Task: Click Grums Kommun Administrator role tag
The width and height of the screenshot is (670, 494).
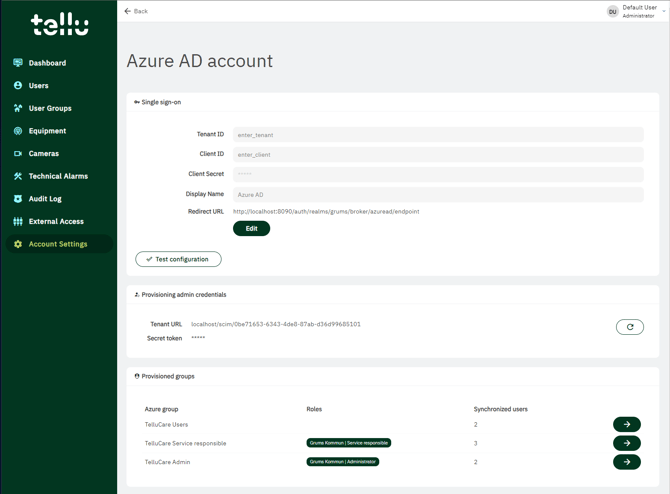Action: click(x=343, y=462)
